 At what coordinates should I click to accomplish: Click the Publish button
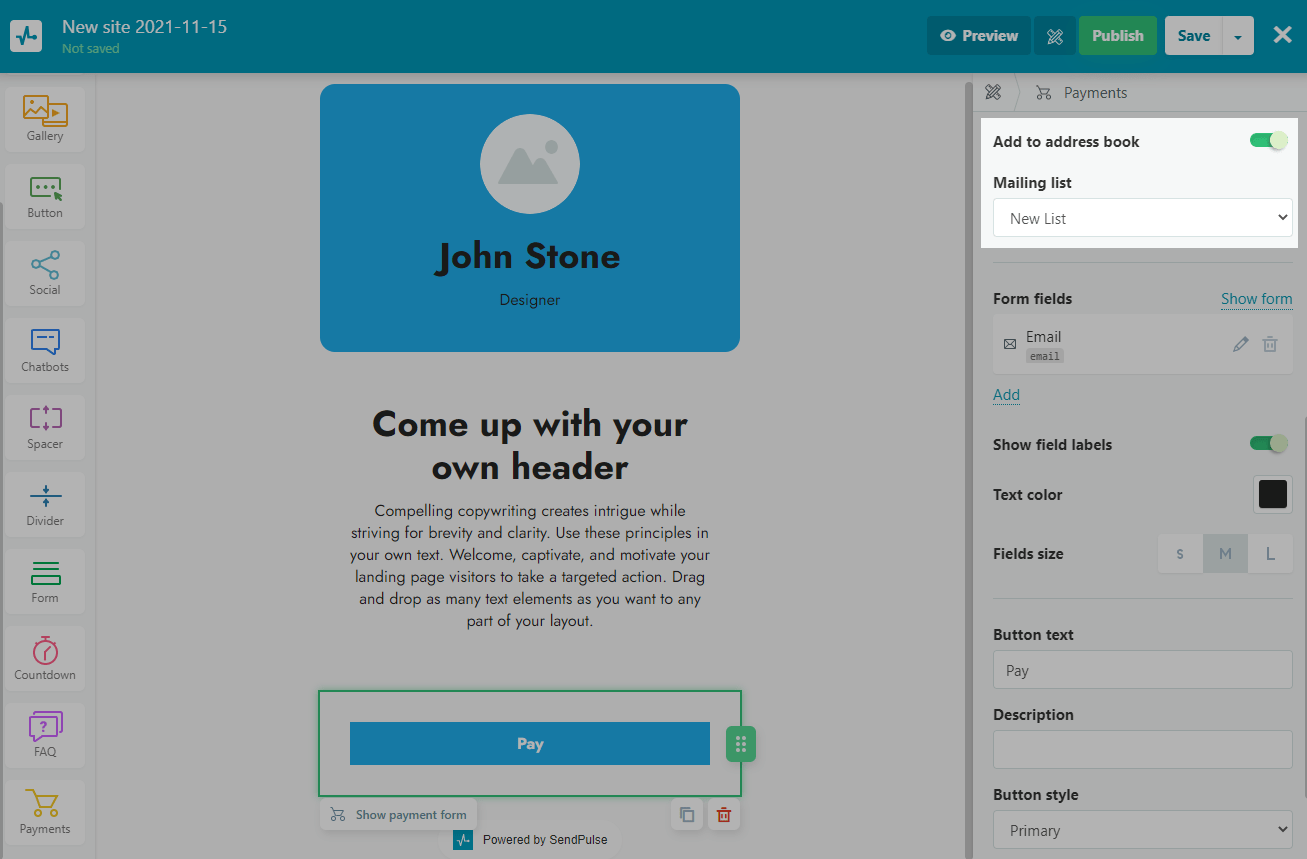tap(1117, 36)
